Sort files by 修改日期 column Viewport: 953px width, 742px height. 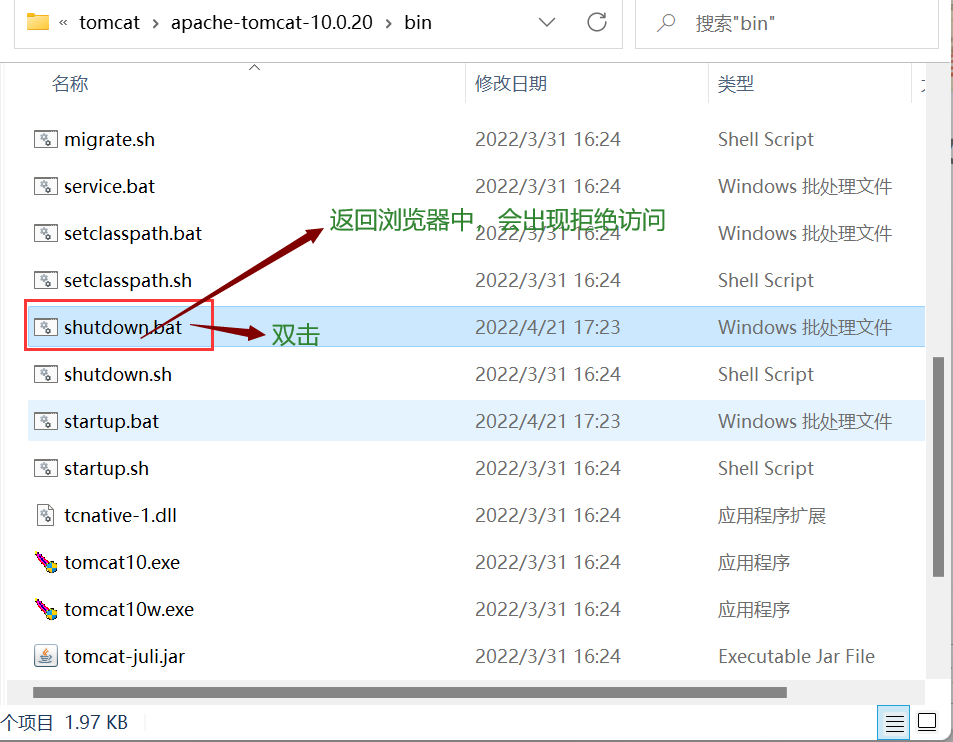point(511,83)
